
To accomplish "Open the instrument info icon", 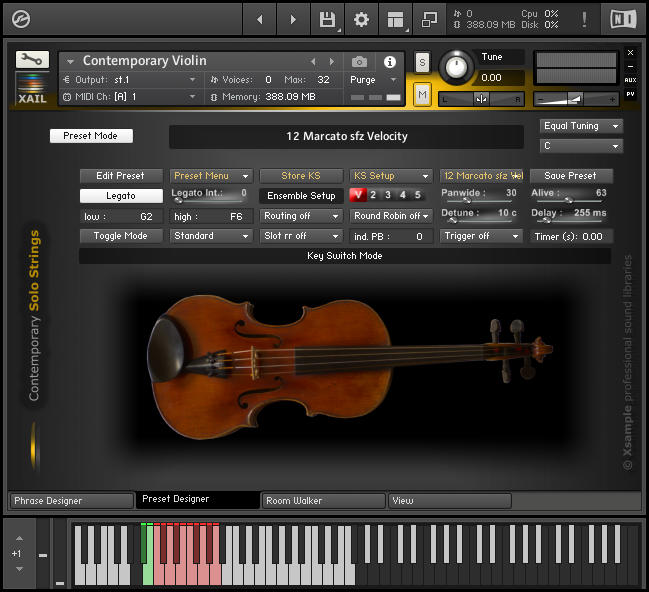I will point(389,62).
